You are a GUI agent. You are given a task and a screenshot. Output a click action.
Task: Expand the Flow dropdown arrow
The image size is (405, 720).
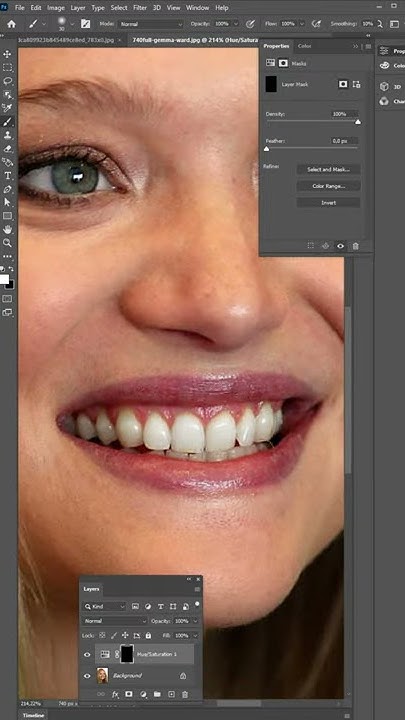302,24
